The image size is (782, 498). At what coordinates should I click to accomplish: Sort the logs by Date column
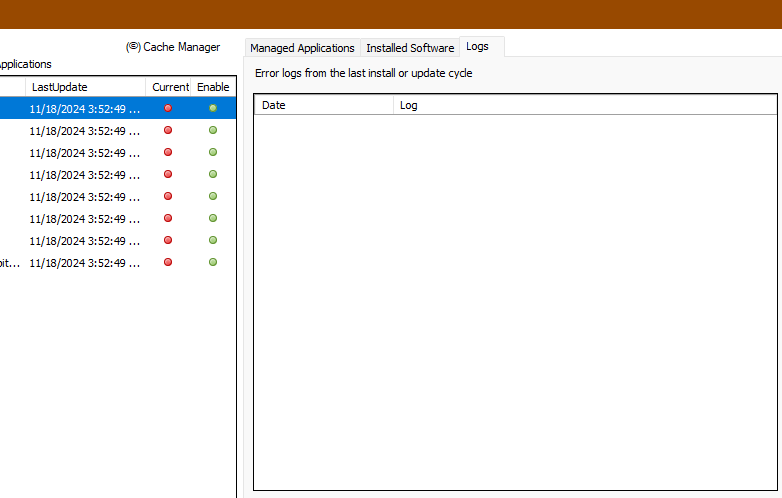pos(323,105)
